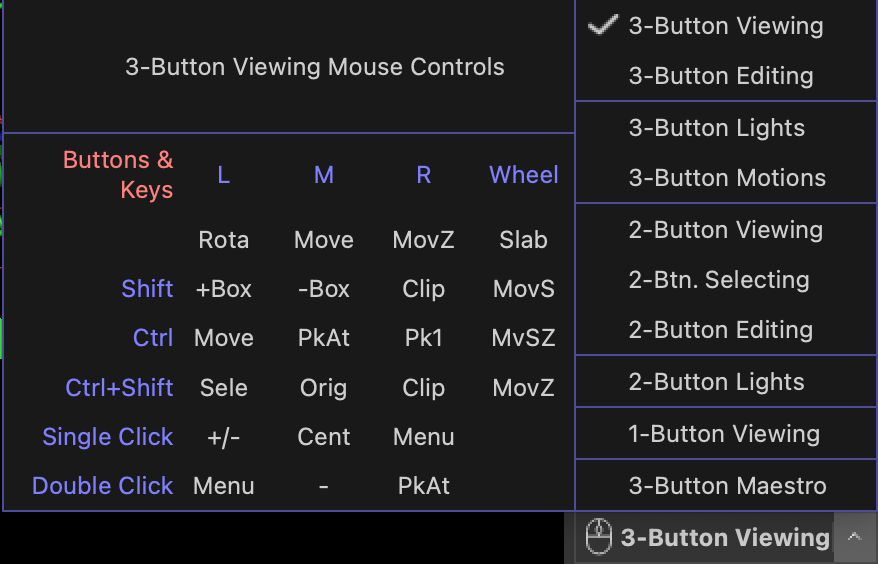The image size is (878, 564).
Task: Choose 1-Button Viewing mode
Action: (724, 434)
